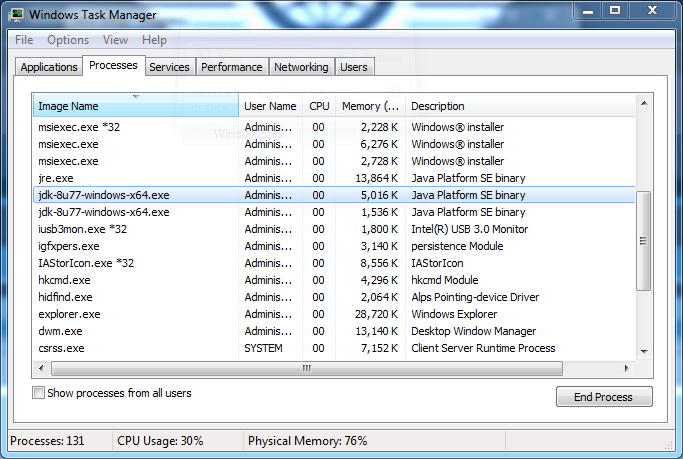The height and width of the screenshot is (459, 683).
Task: Sort by Memory column header
Action: tap(370, 106)
